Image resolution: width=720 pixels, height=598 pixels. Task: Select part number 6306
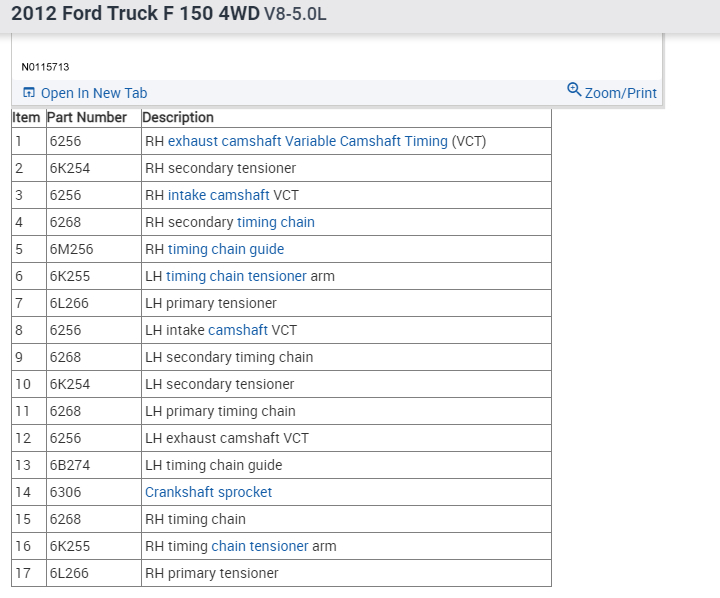tap(65, 492)
